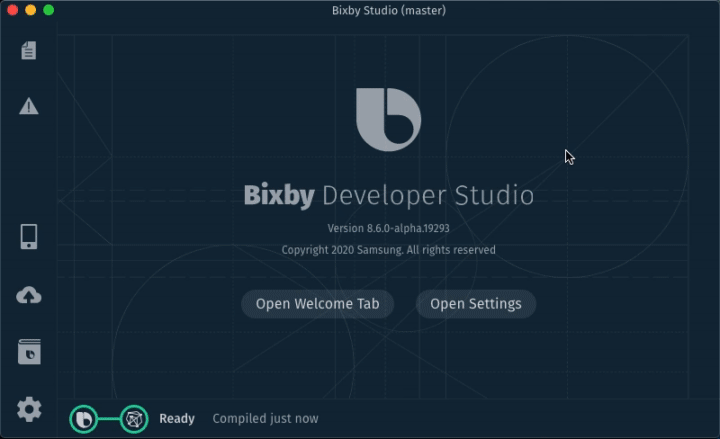Open the Simulator phone icon
This screenshot has width=720, height=439.
(28, 236)
